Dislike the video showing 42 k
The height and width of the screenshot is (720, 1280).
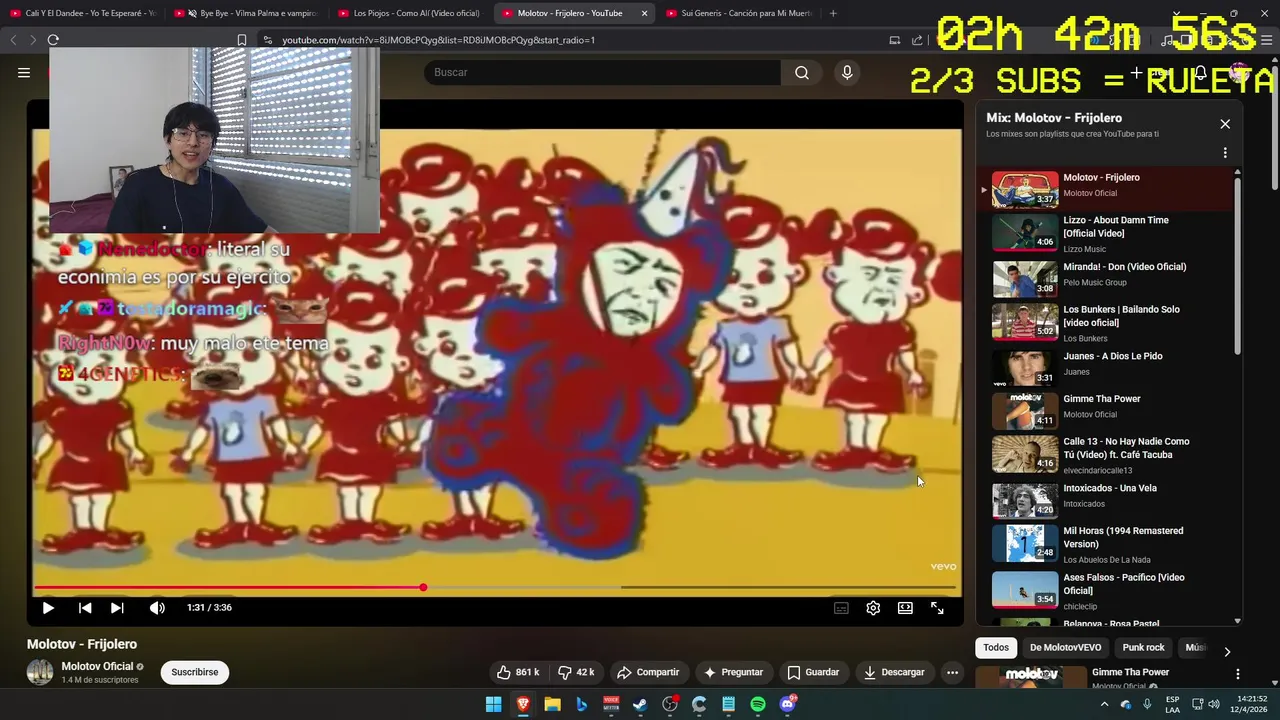coord(576,672)
